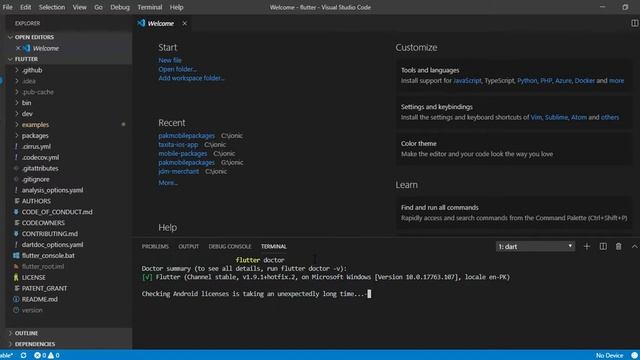Close the Welcome tab
Screen dimensions: 640x360
pos(184,23)
